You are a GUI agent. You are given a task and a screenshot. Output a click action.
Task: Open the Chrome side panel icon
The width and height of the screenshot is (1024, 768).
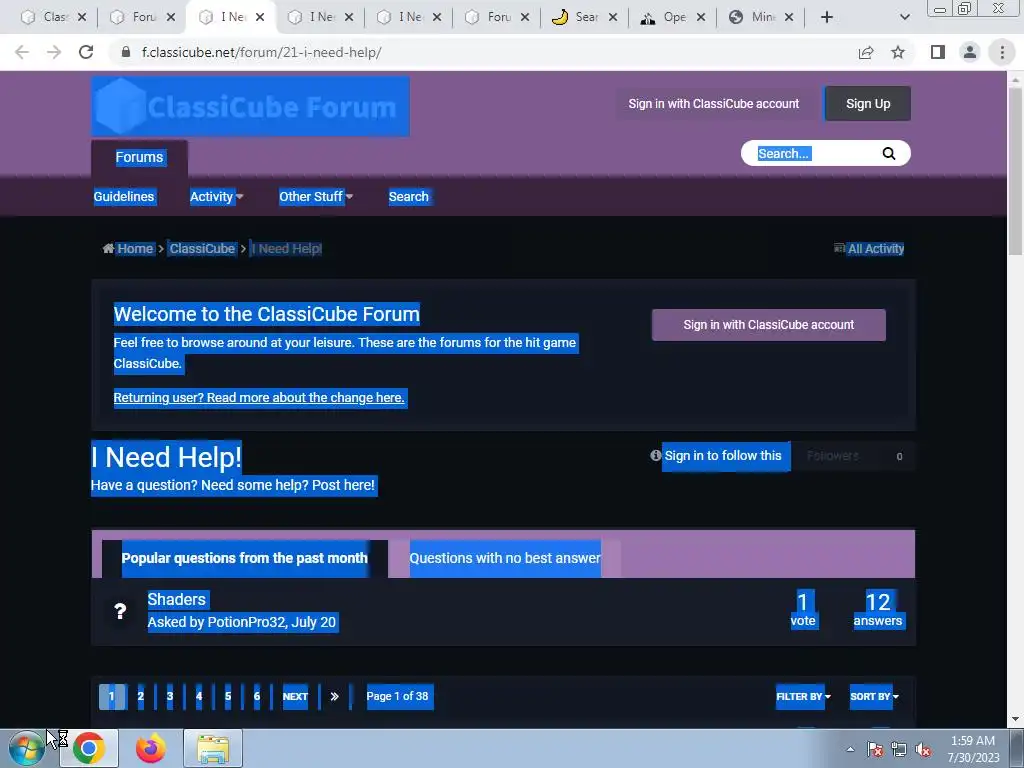pos(938,52)
